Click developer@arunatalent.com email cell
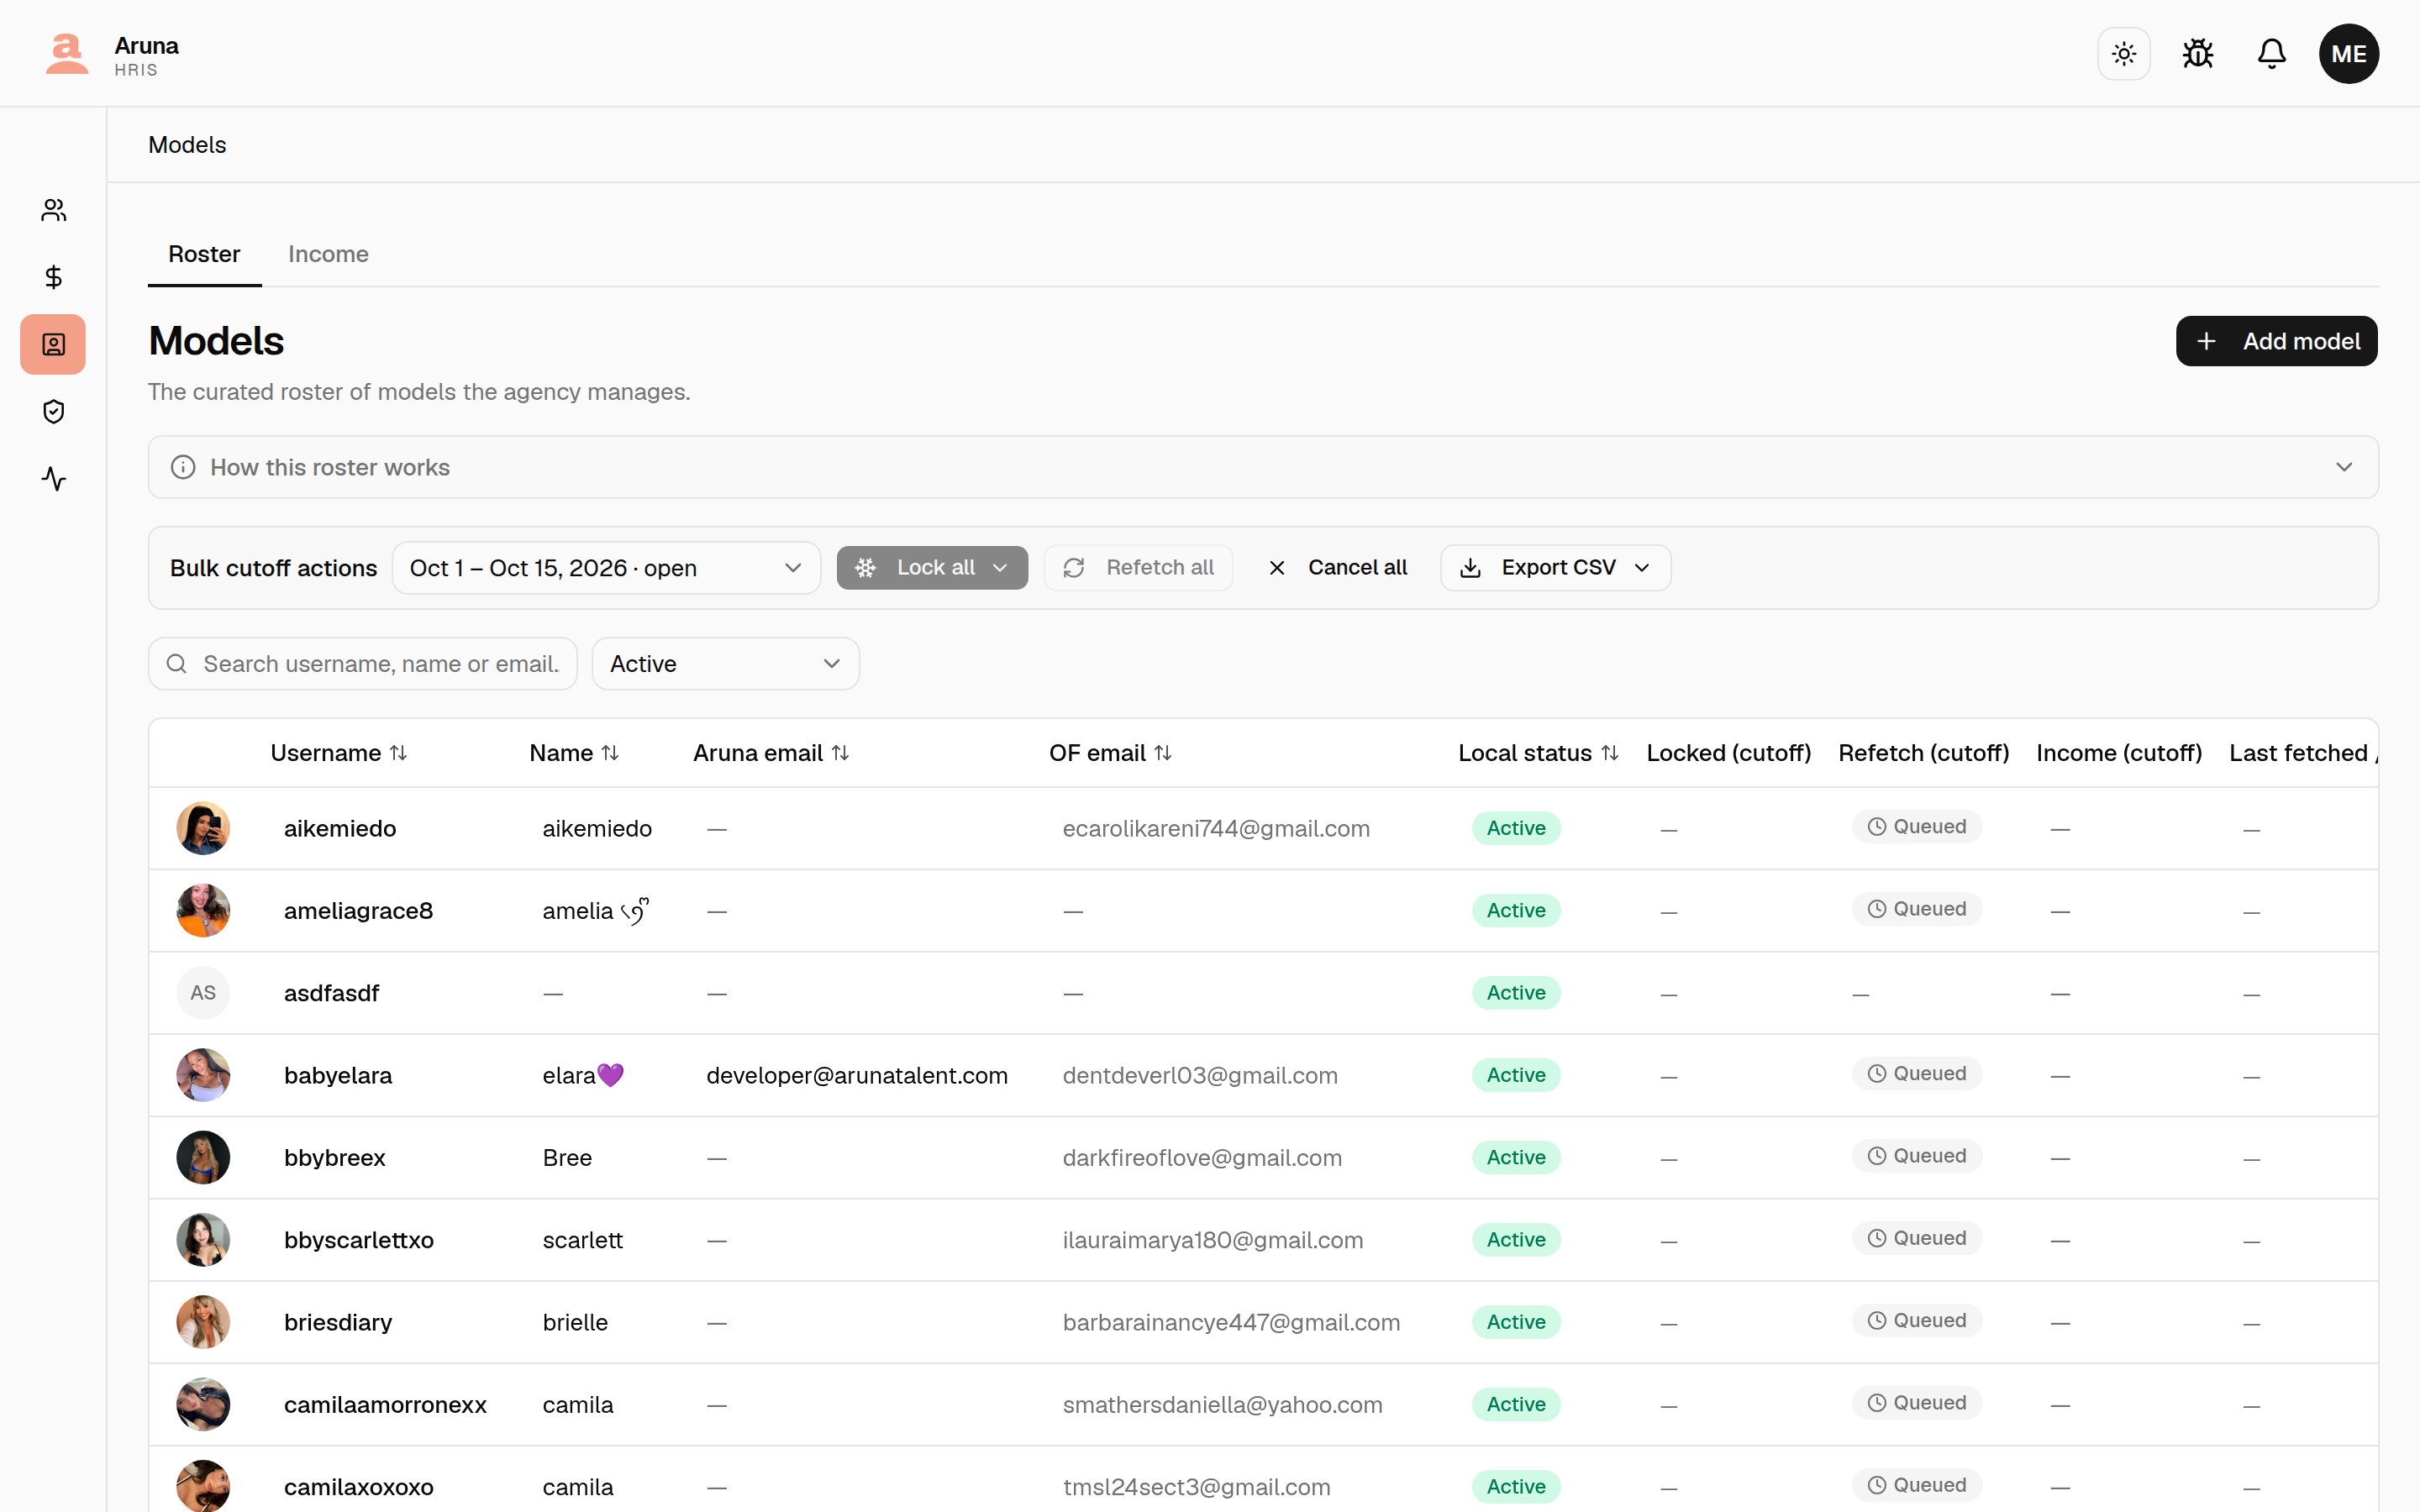The image size is (2420, 1512). coord(857,1075)
